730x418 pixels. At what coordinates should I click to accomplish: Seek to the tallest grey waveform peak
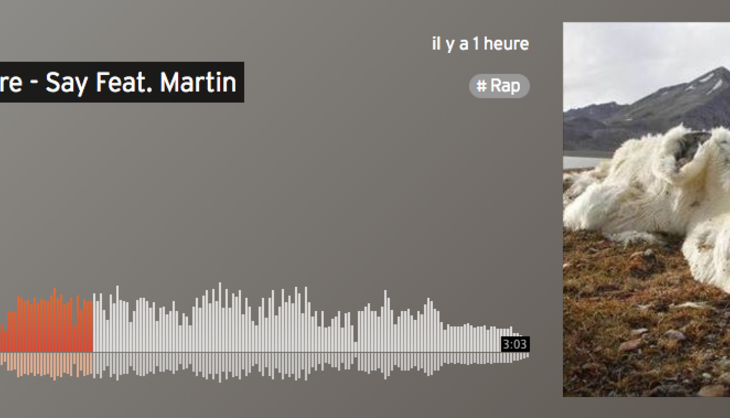tap(220, 317)
